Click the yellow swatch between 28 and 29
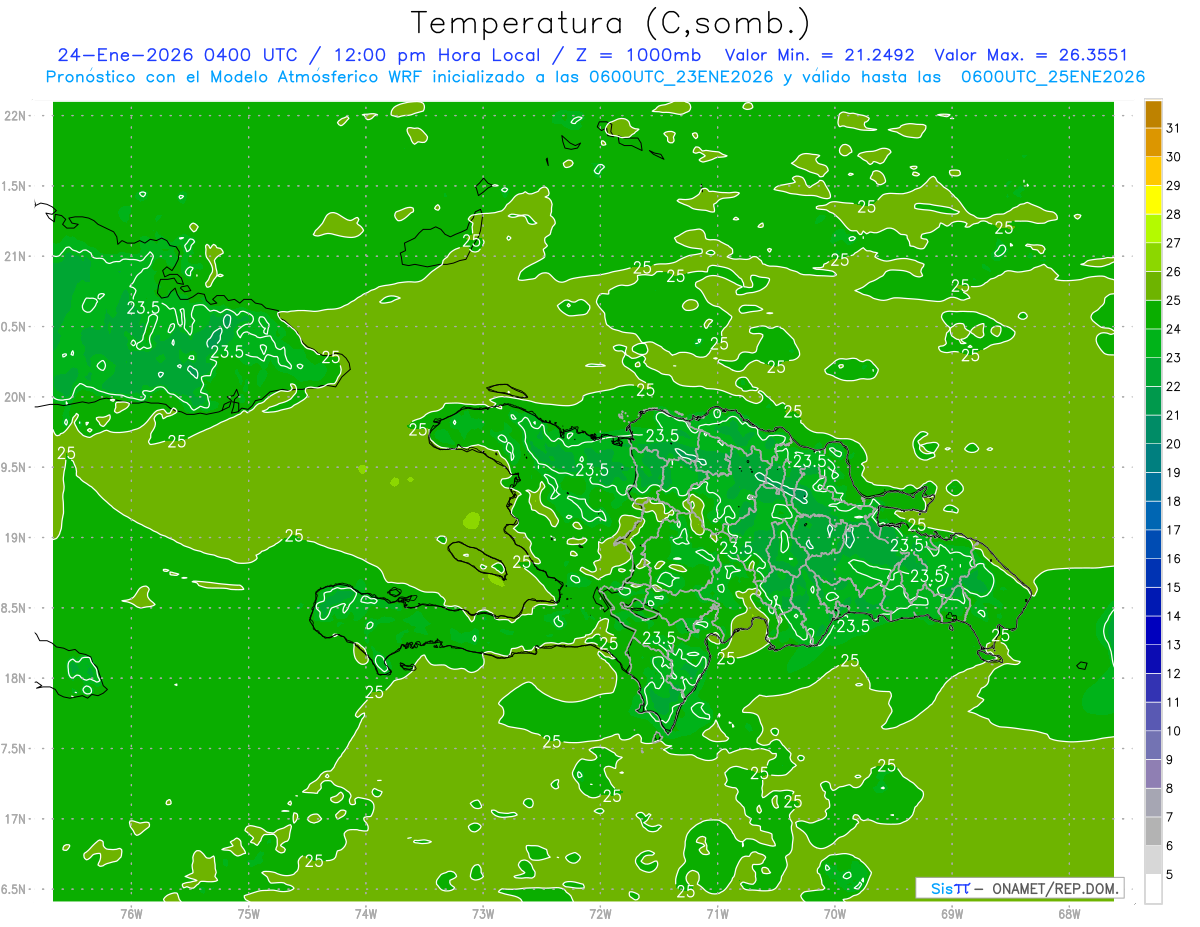Screen dimensions: 1200x927 click(1153, 199)
